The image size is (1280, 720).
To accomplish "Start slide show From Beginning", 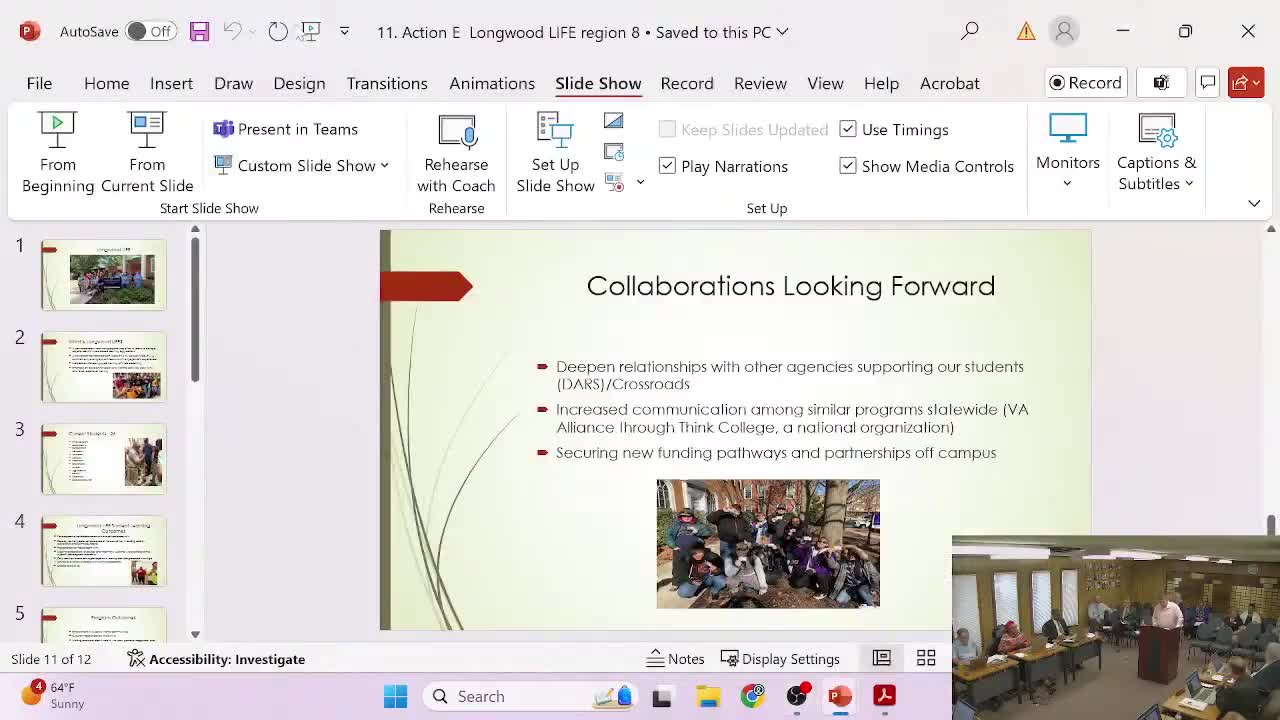I will (58, 152).
